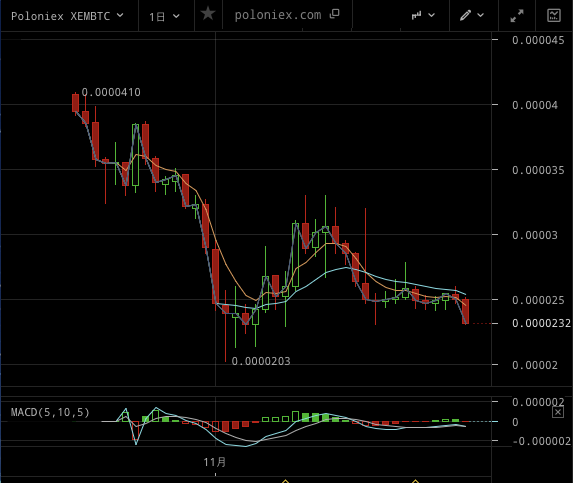Click the 11月 date axis label

[x=215, y=462]
